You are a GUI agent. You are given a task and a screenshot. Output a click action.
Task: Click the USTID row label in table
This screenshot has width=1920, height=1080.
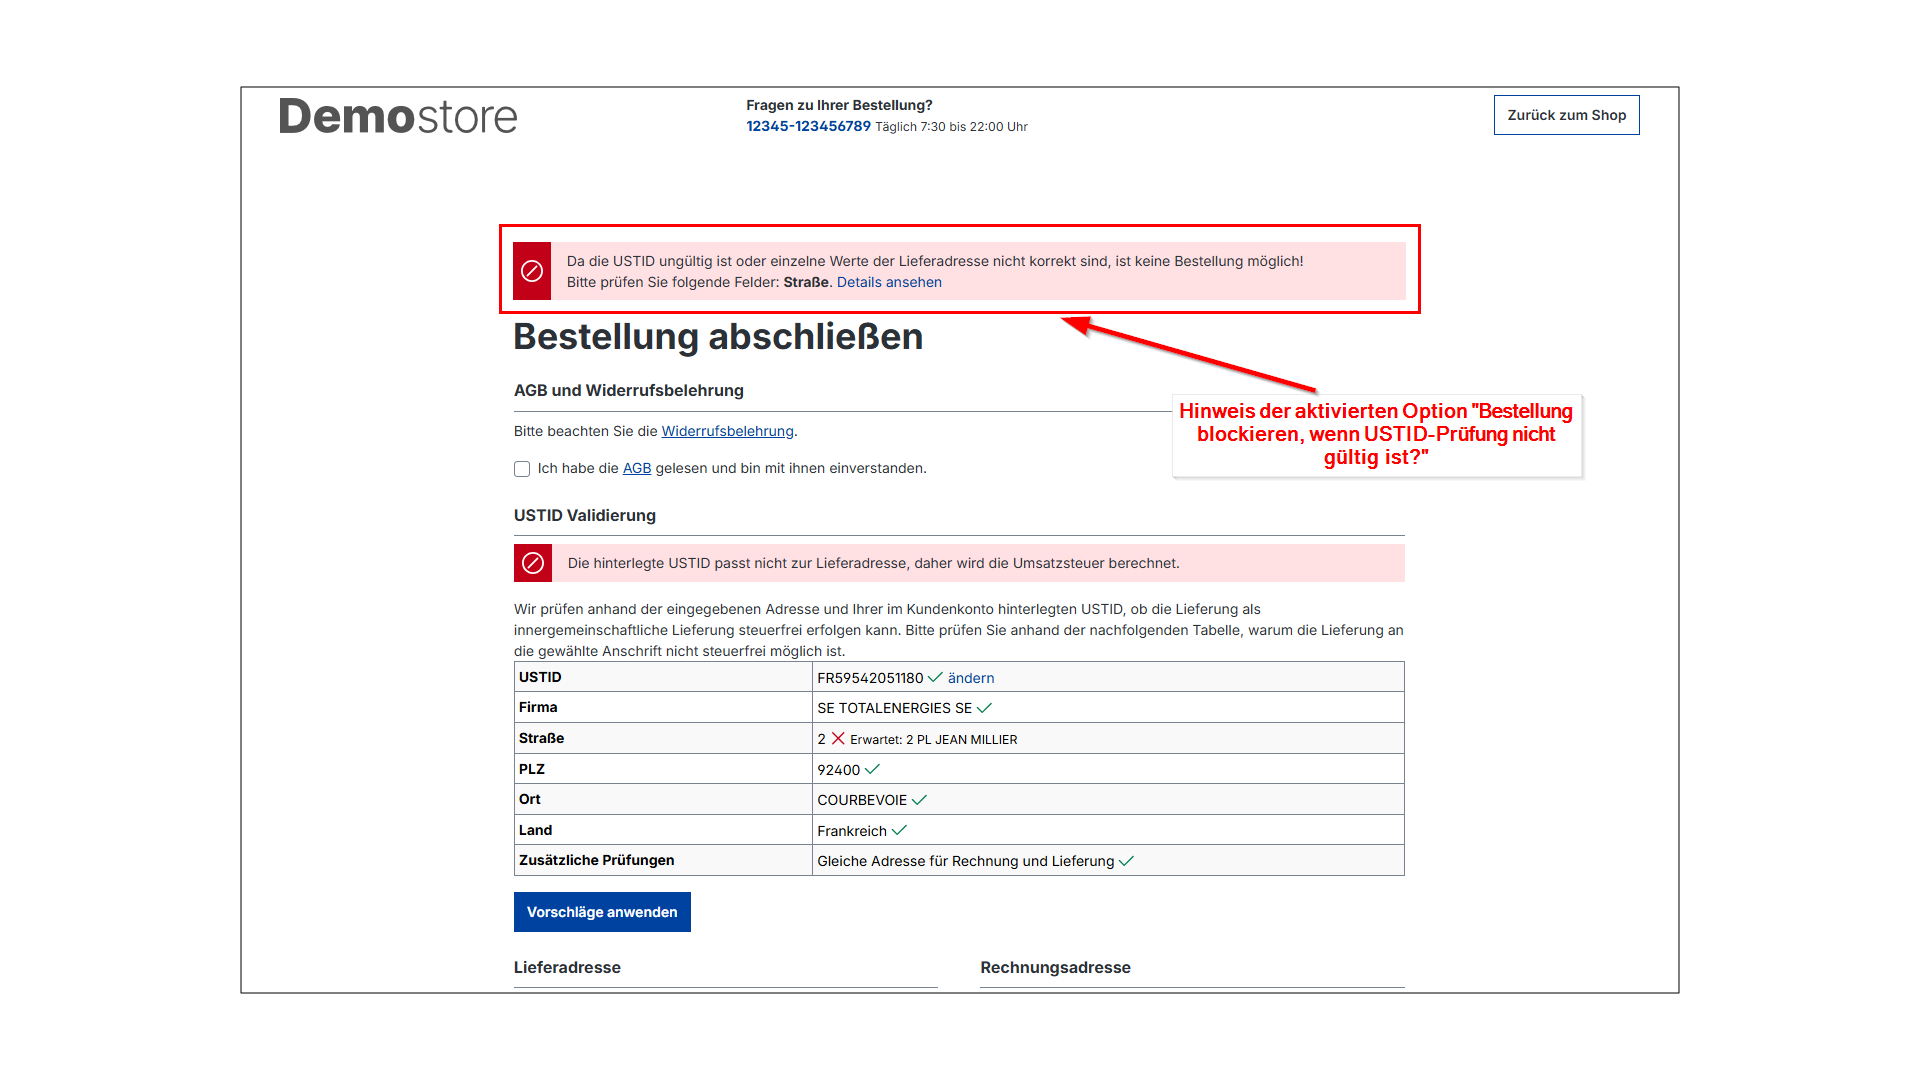tap(540, 677)
